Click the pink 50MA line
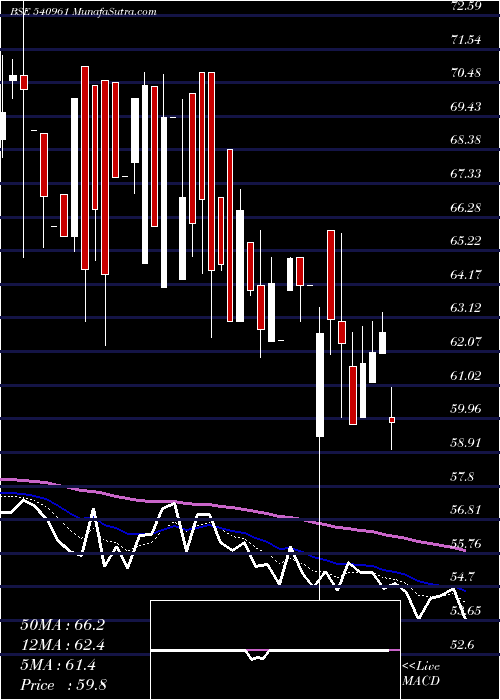Image resolution: width=500 pixels, height=700 pixels. 232,508
